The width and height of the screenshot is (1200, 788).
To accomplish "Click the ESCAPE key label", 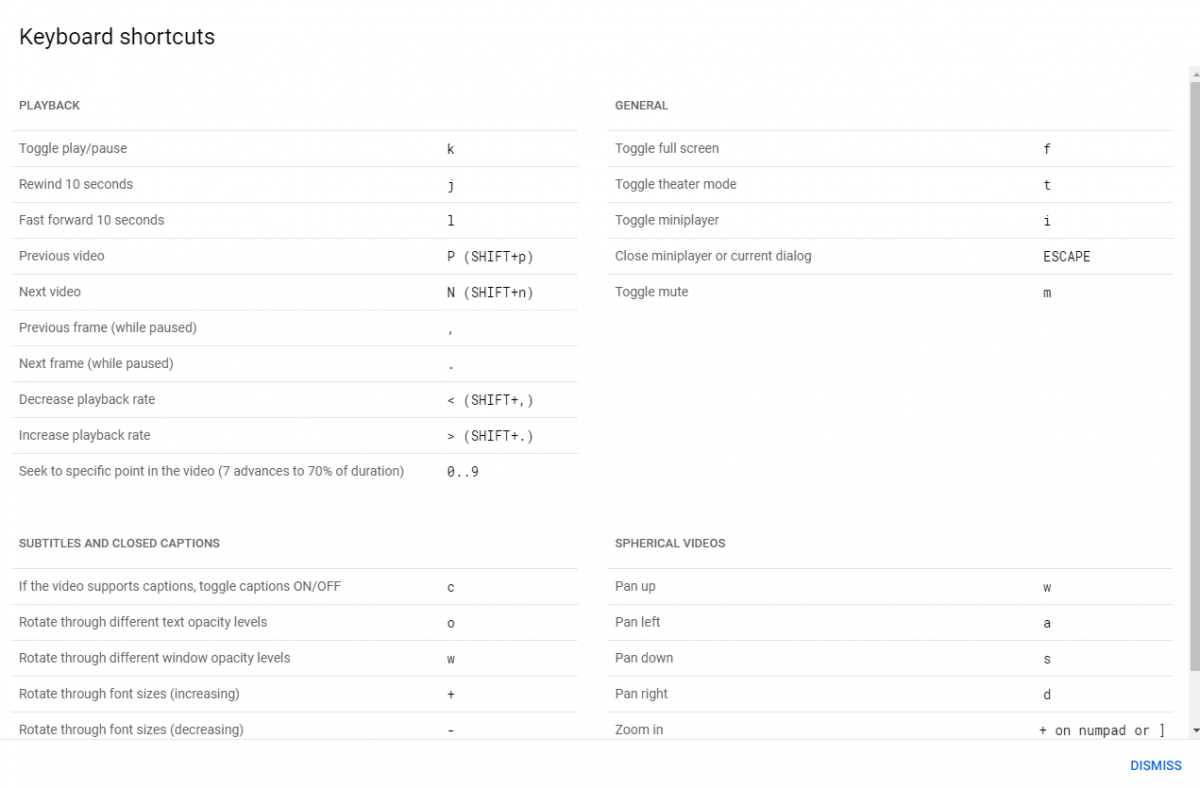I will pos(1066,256).
